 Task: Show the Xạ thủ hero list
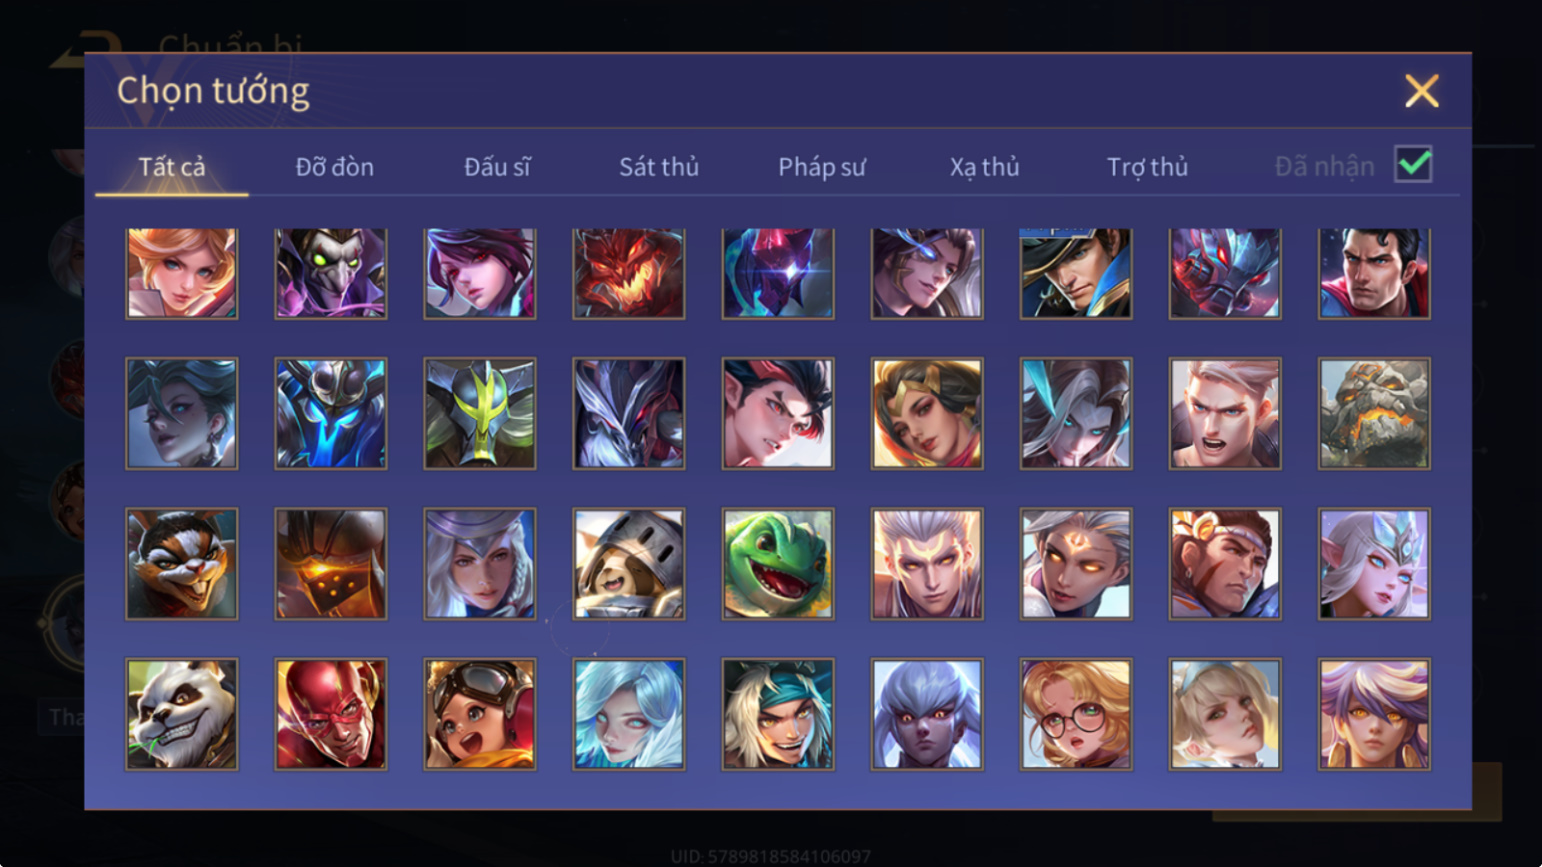pyautogui.click(x=984, y=167)
